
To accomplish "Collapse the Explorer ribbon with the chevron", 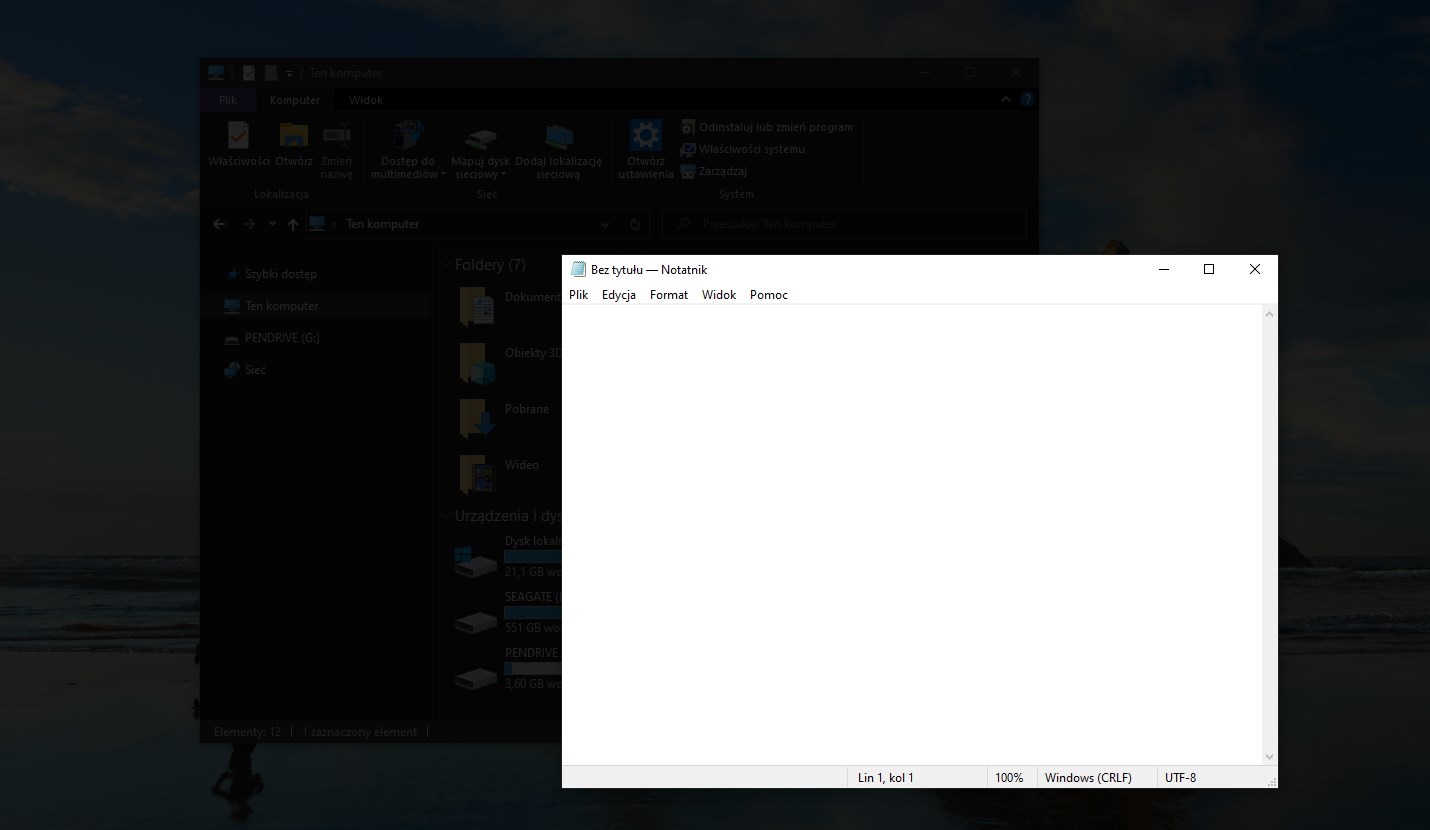I will (x=1006, y=100).
